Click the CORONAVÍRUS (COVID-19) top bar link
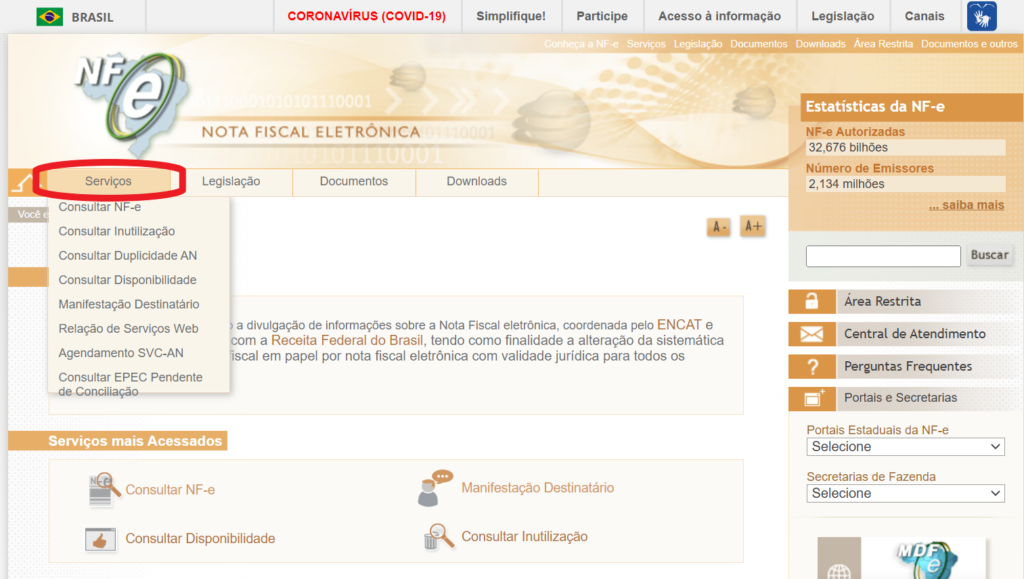Viewport: 1024px width, 579px height. coord(366,16)
